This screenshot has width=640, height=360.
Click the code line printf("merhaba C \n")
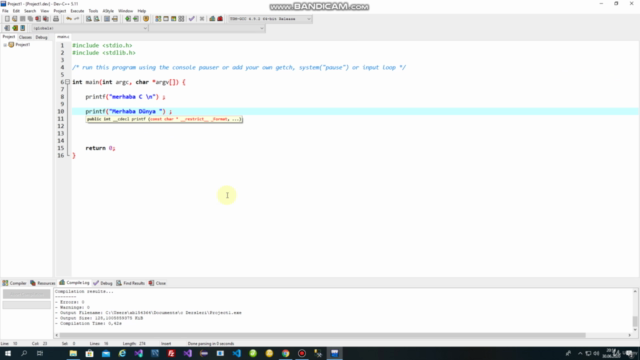tap(125, 97)
